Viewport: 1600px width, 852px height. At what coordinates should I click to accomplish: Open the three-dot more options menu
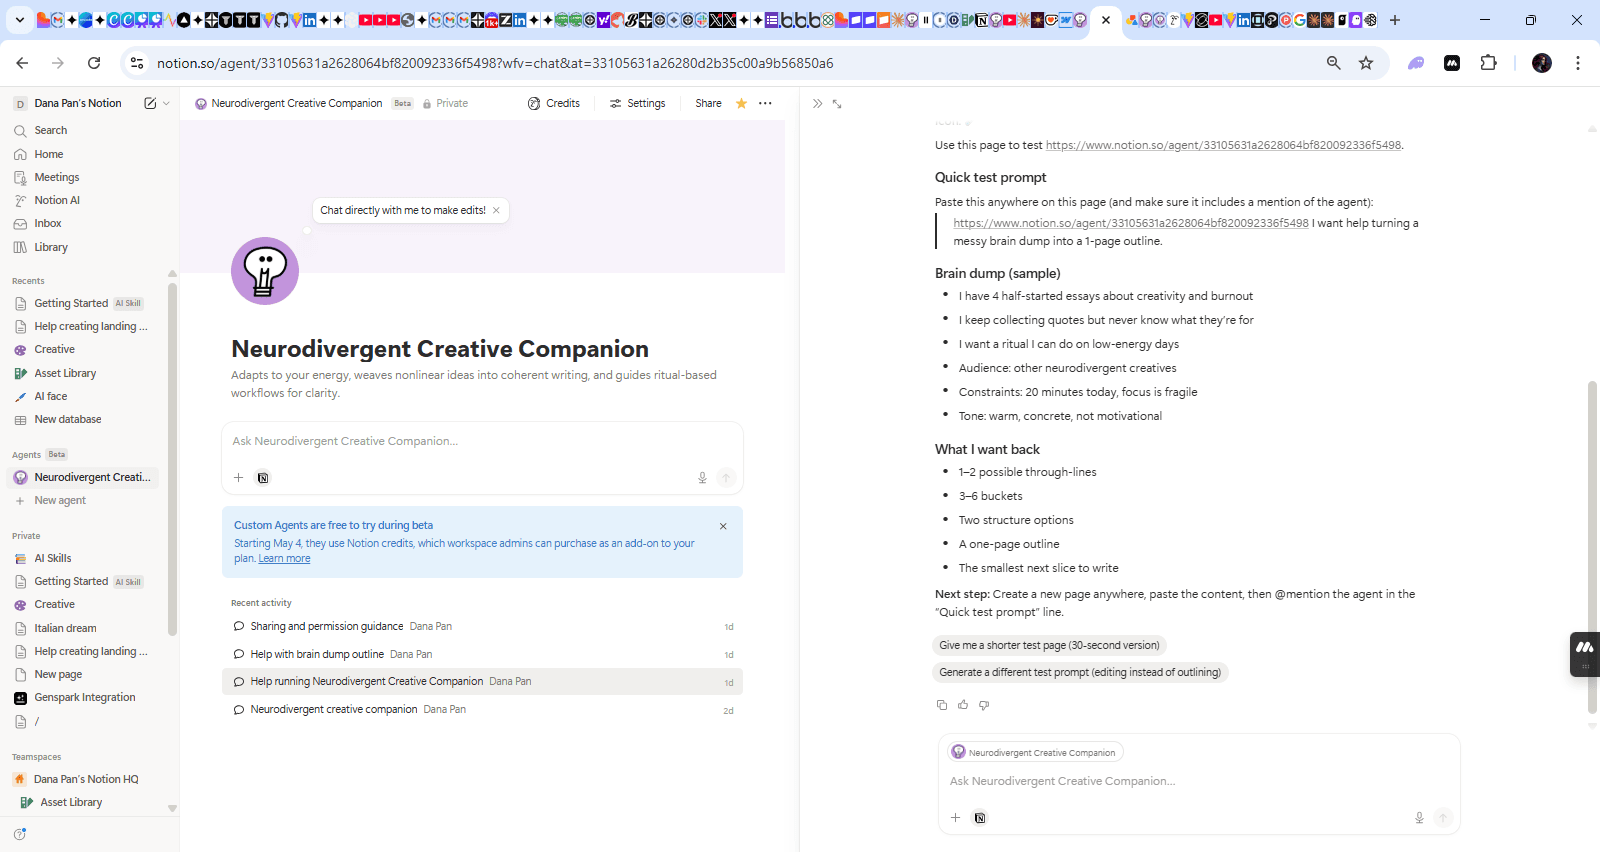click(x=765, y=103)
